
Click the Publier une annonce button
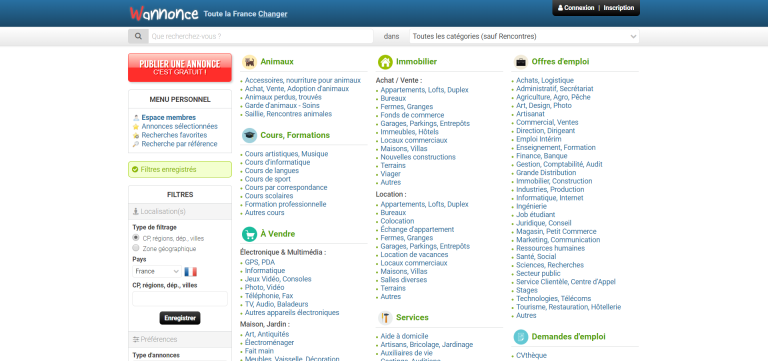pos(180,68)
